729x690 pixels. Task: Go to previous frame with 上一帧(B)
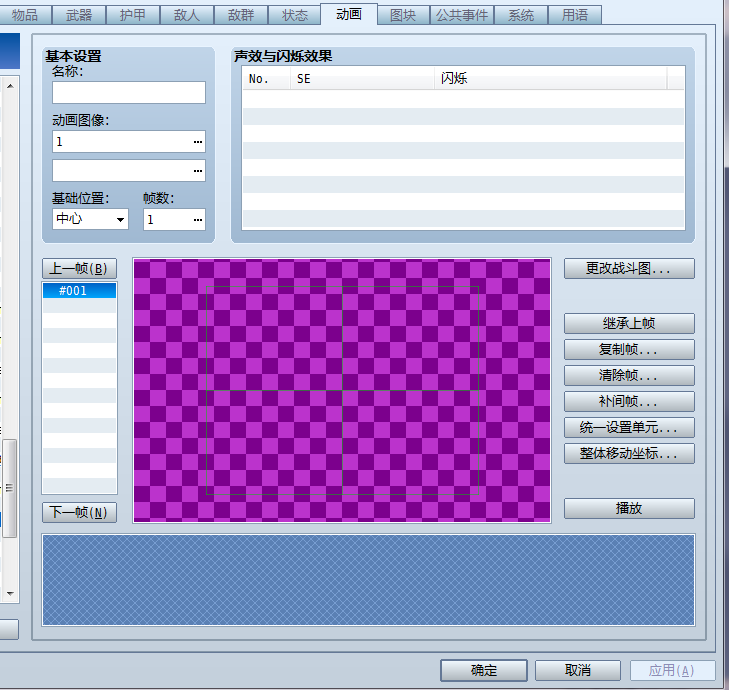(79, 268)
